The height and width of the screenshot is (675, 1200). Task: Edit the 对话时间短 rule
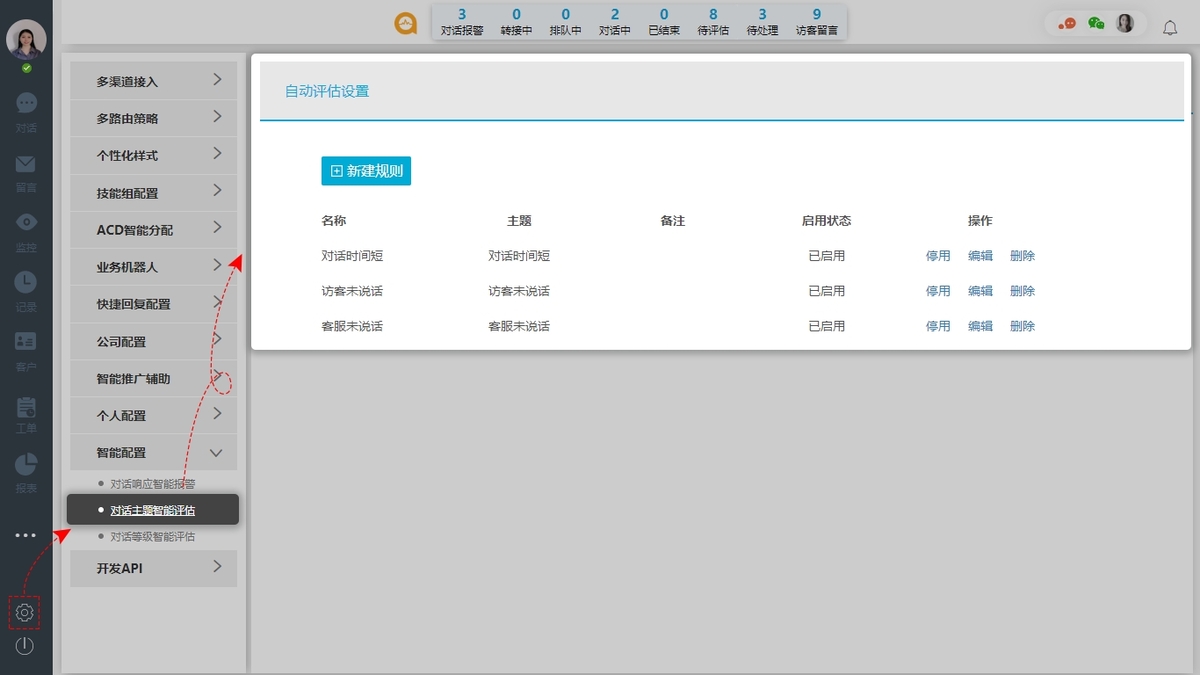click(x=980, y=256)
